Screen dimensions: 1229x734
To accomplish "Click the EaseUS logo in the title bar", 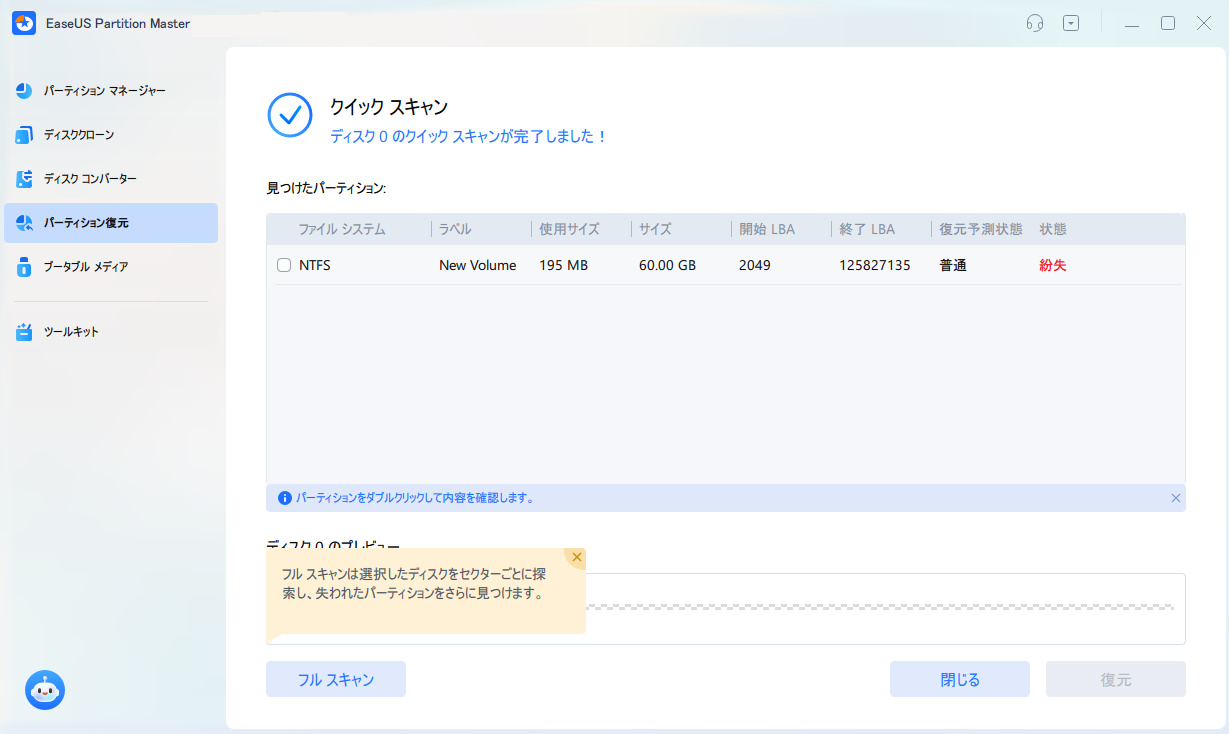I will pos(23,22).
